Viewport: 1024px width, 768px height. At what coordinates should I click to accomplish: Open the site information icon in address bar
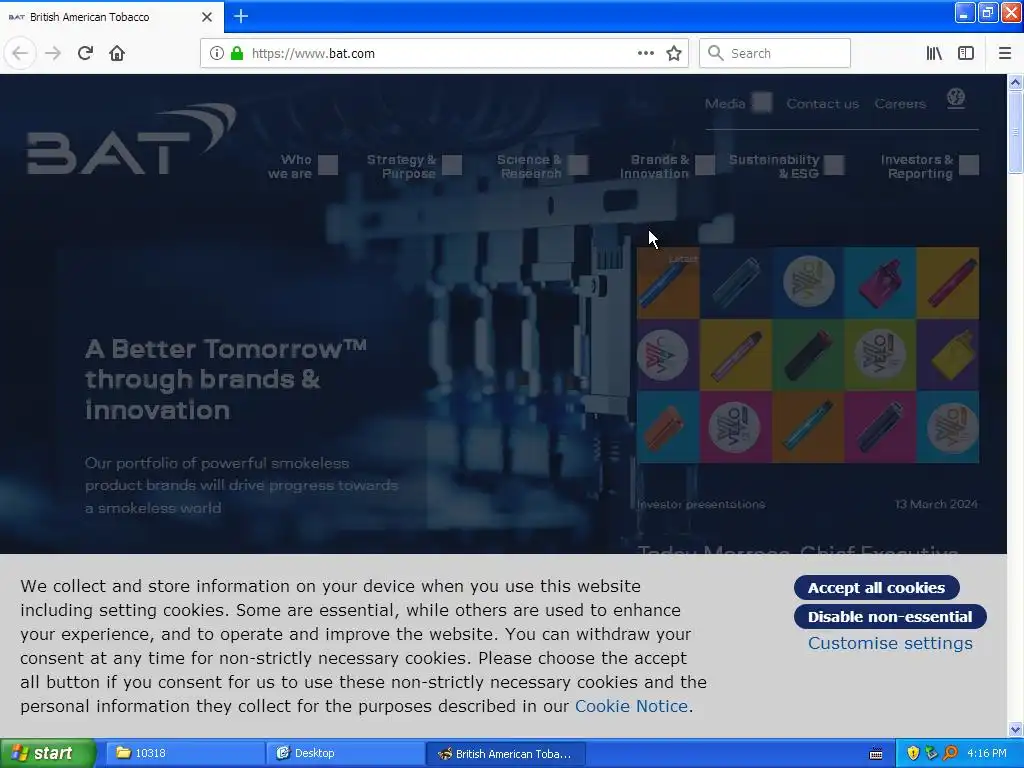(217, 53)
